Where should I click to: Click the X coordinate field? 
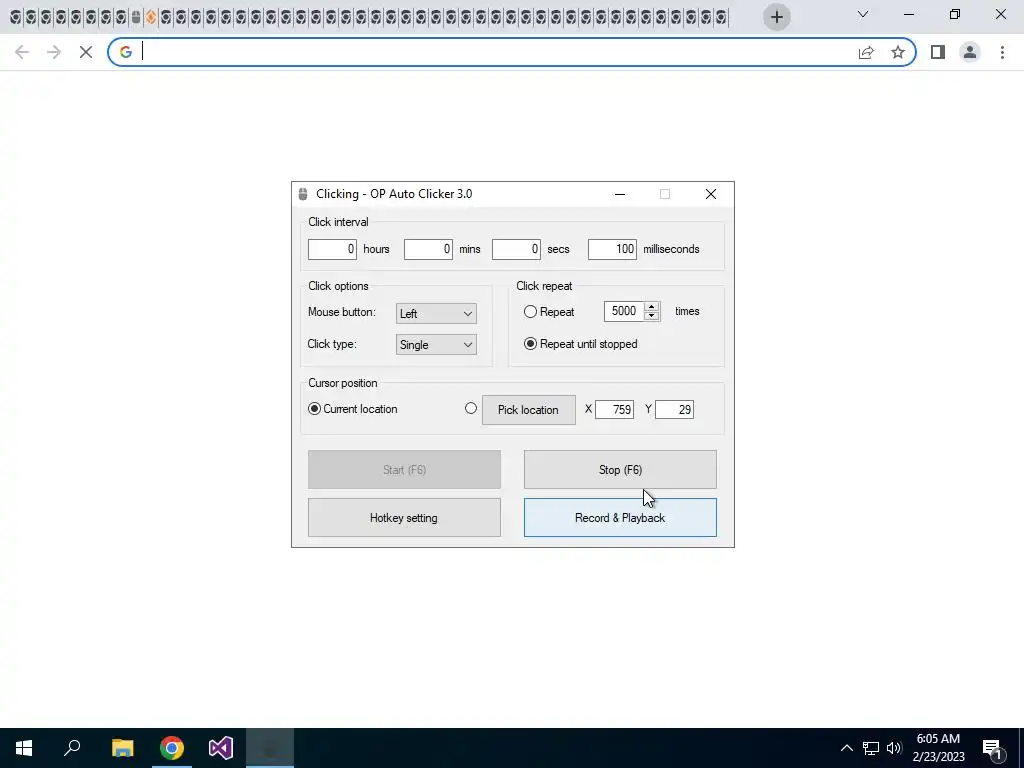point(615,409)
